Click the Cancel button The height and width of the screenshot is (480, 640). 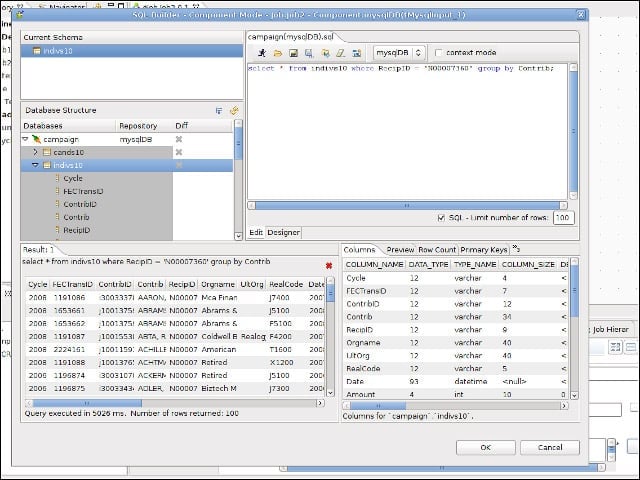click(x=550, y=447)
